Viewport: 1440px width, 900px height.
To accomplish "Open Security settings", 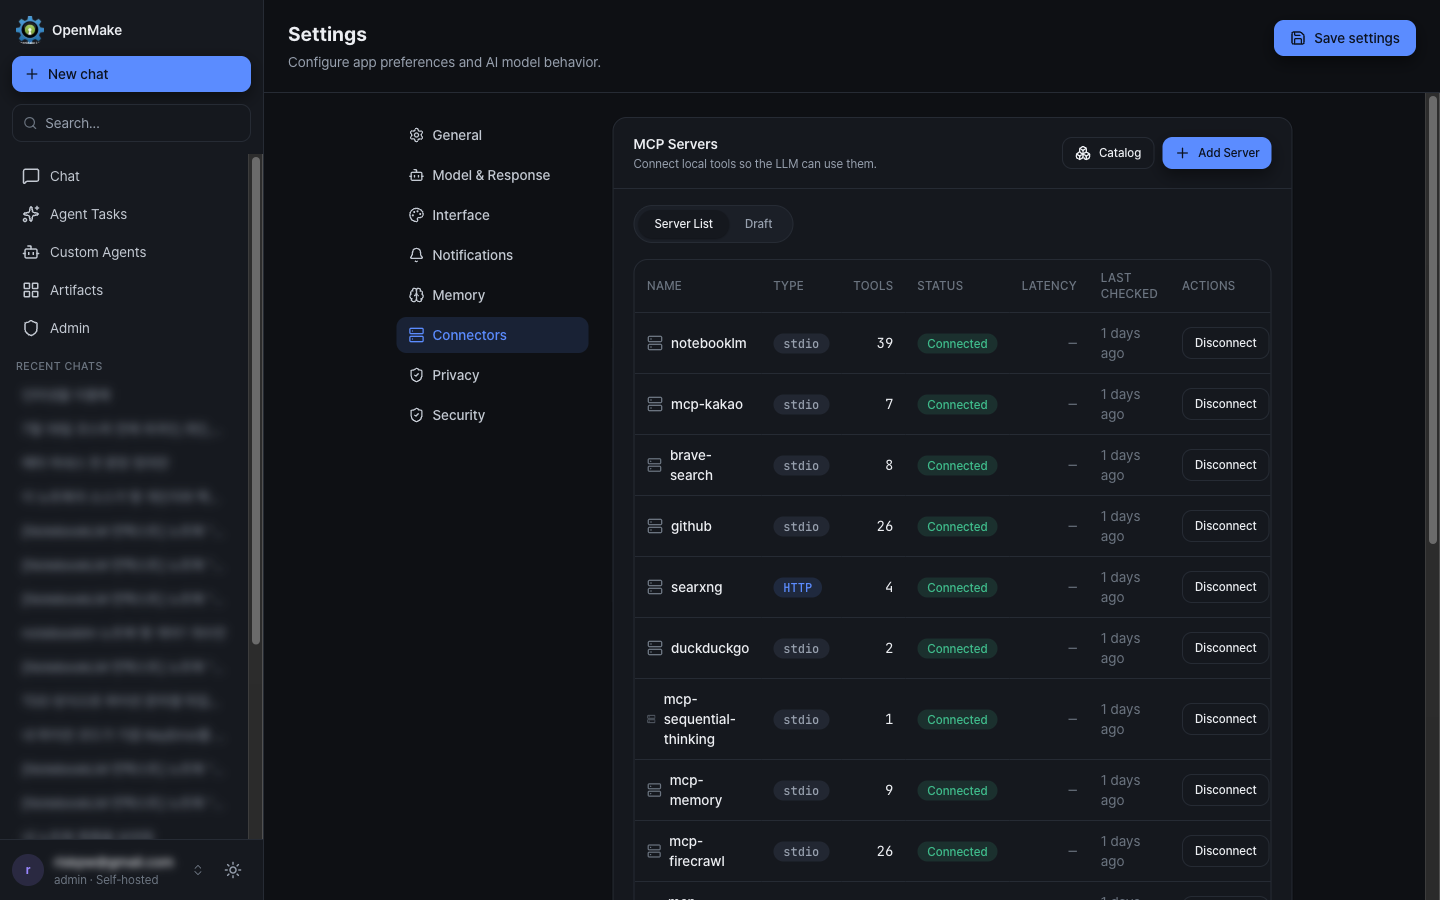I will 492,415.
